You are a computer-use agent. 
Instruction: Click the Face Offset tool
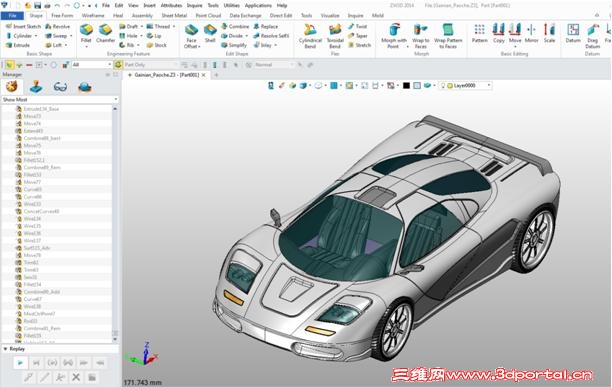(x=191, y=36)
